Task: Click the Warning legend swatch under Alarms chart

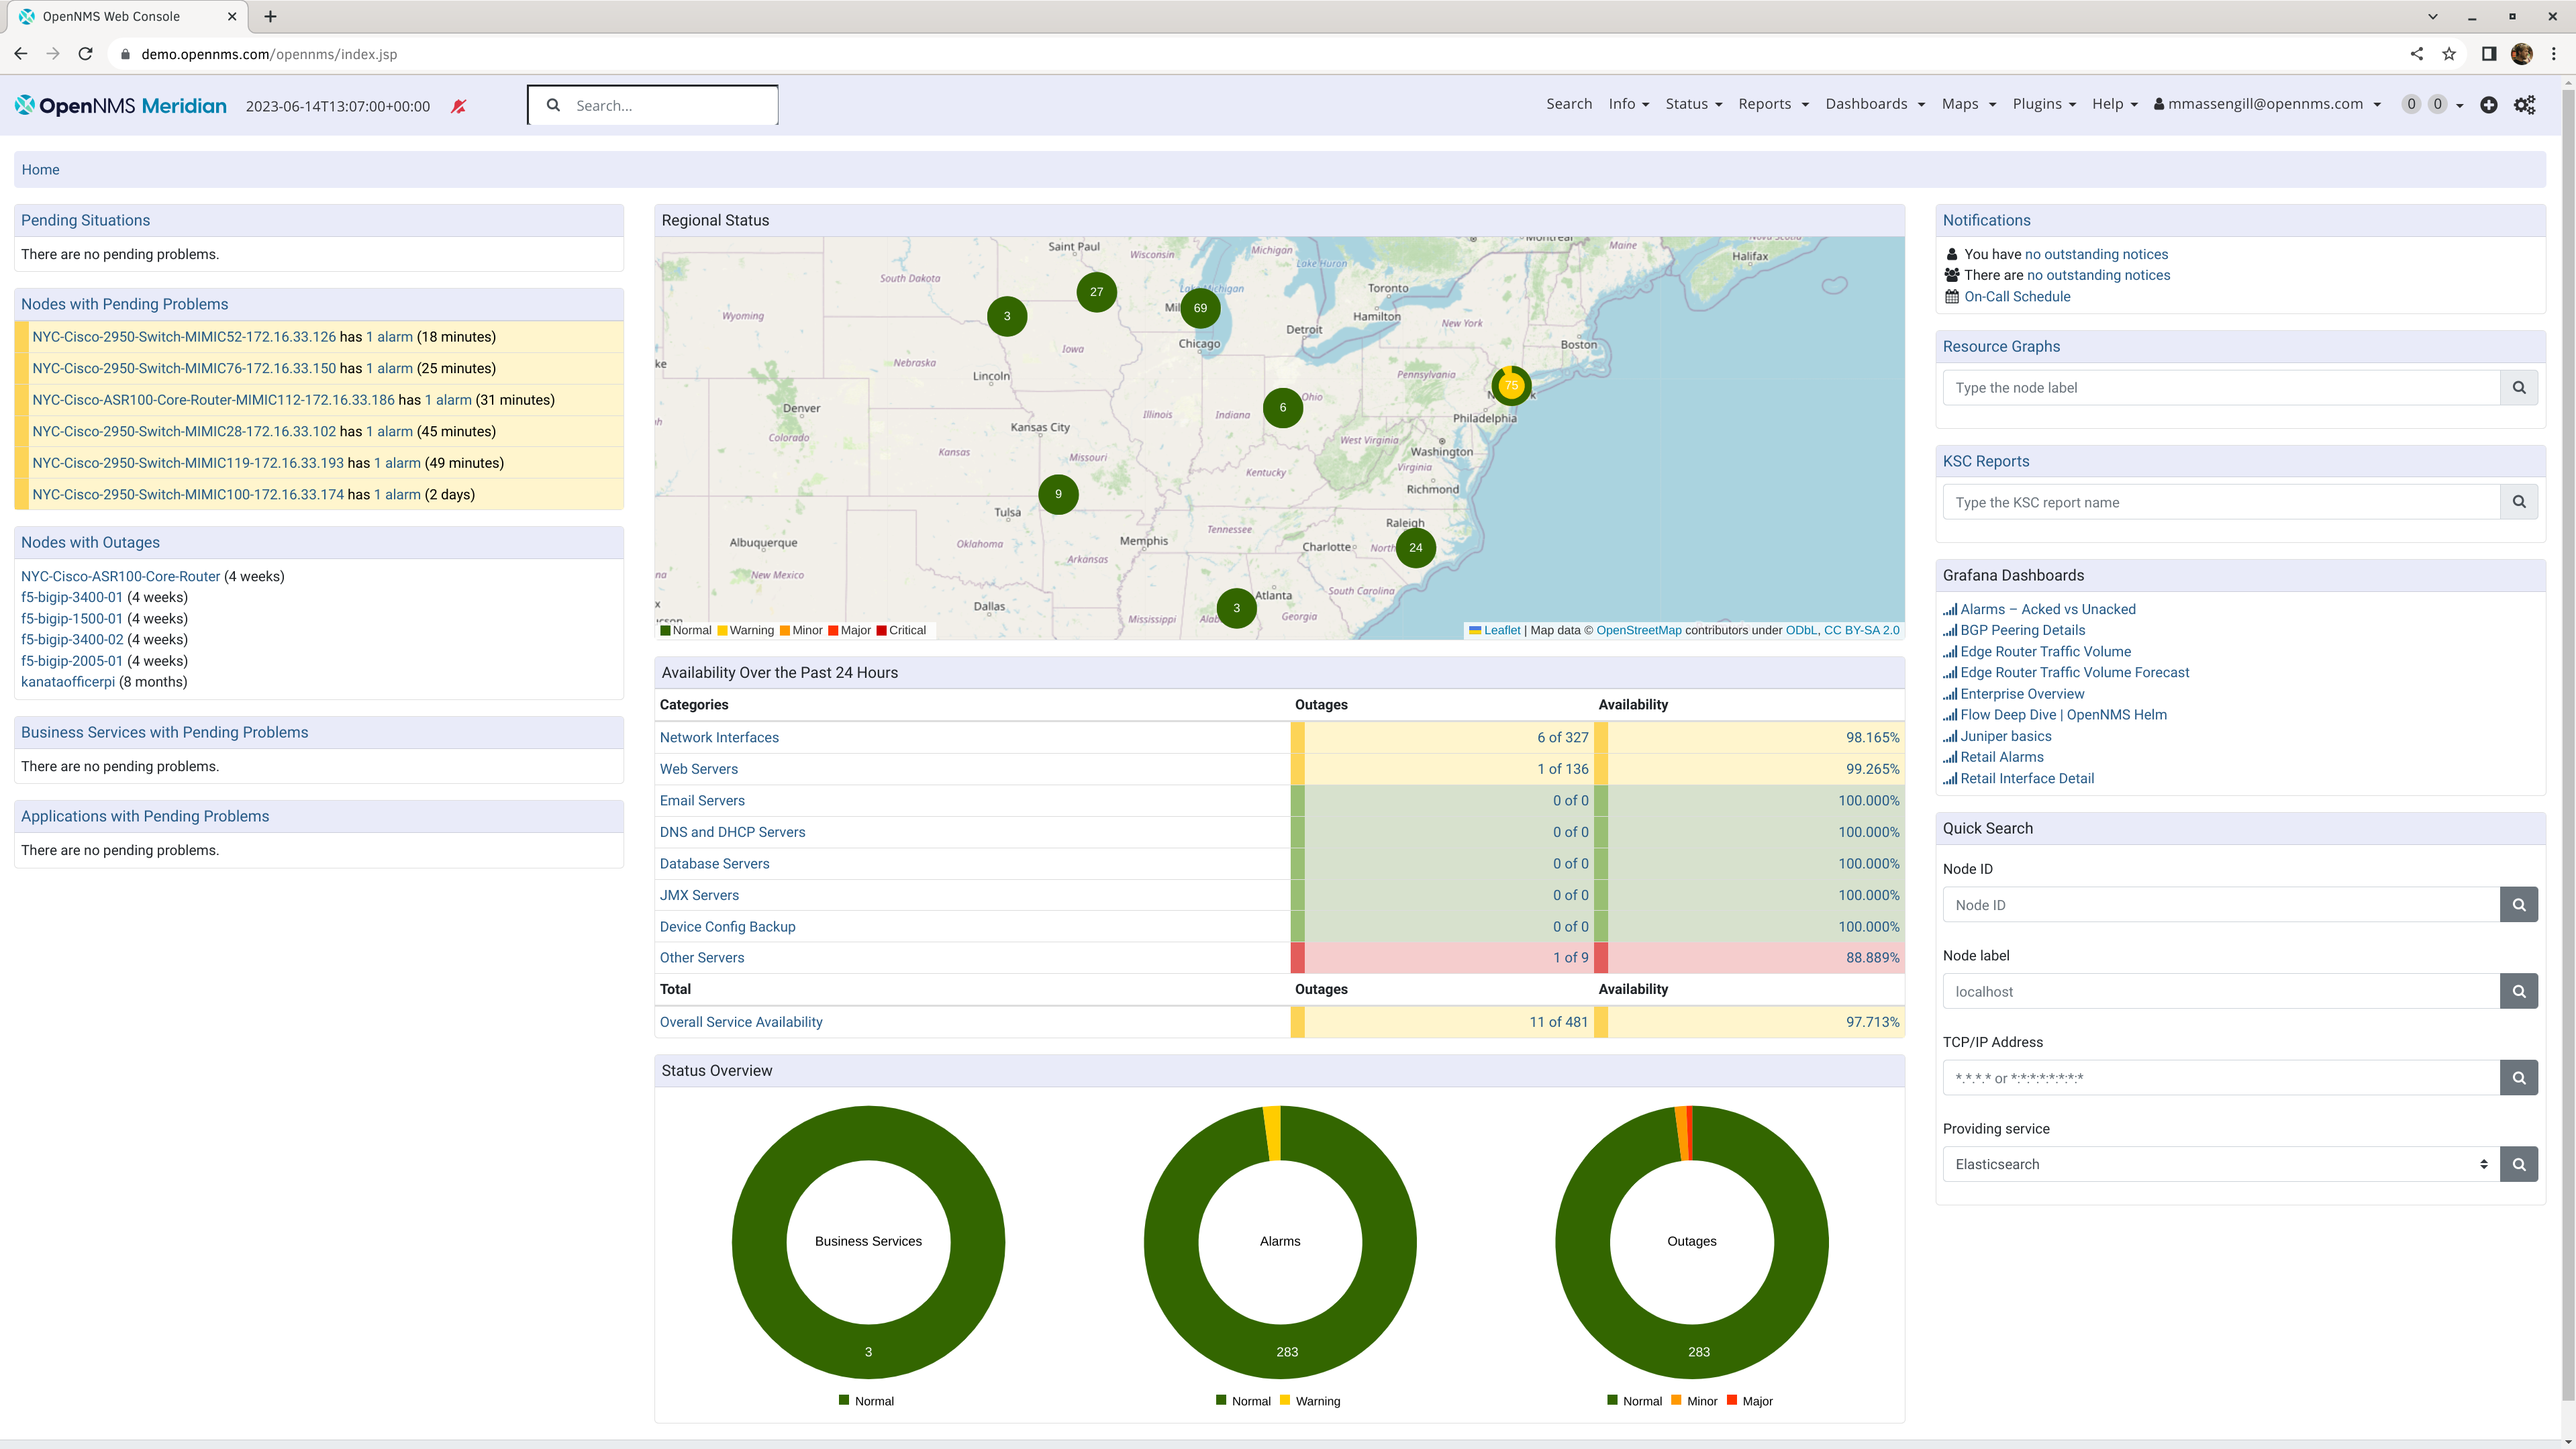Action: click(x=1285, y=1400)
